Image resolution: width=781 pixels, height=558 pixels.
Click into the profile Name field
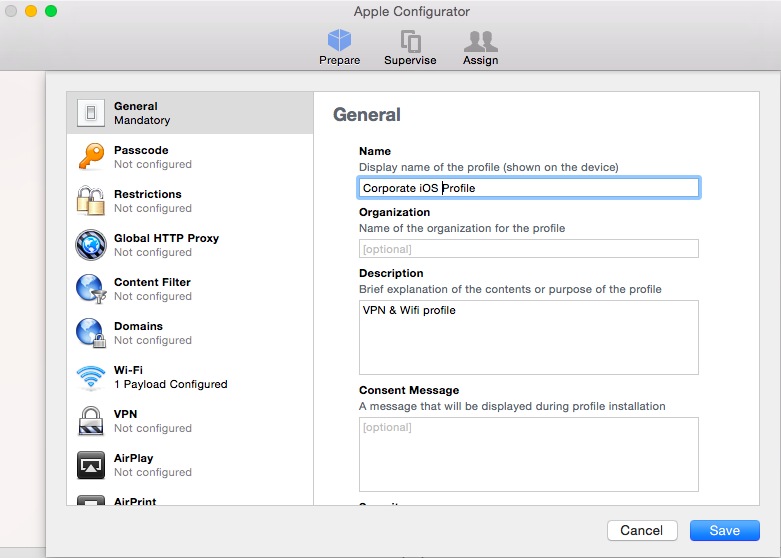528,188
